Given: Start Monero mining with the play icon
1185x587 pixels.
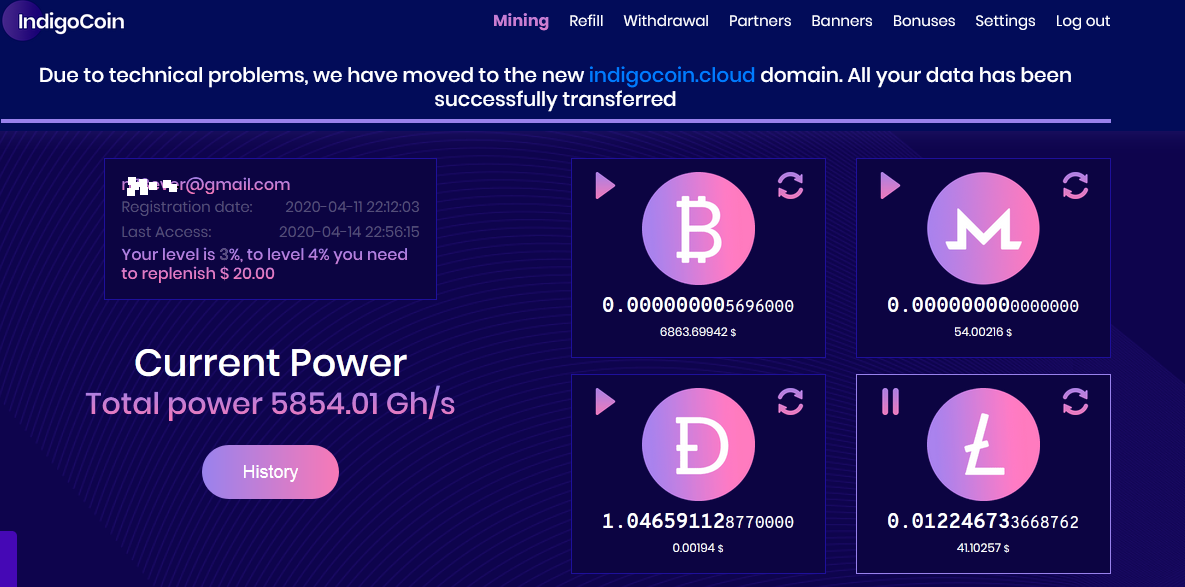Looking at the screenshot, I should (x=890, y=185).
